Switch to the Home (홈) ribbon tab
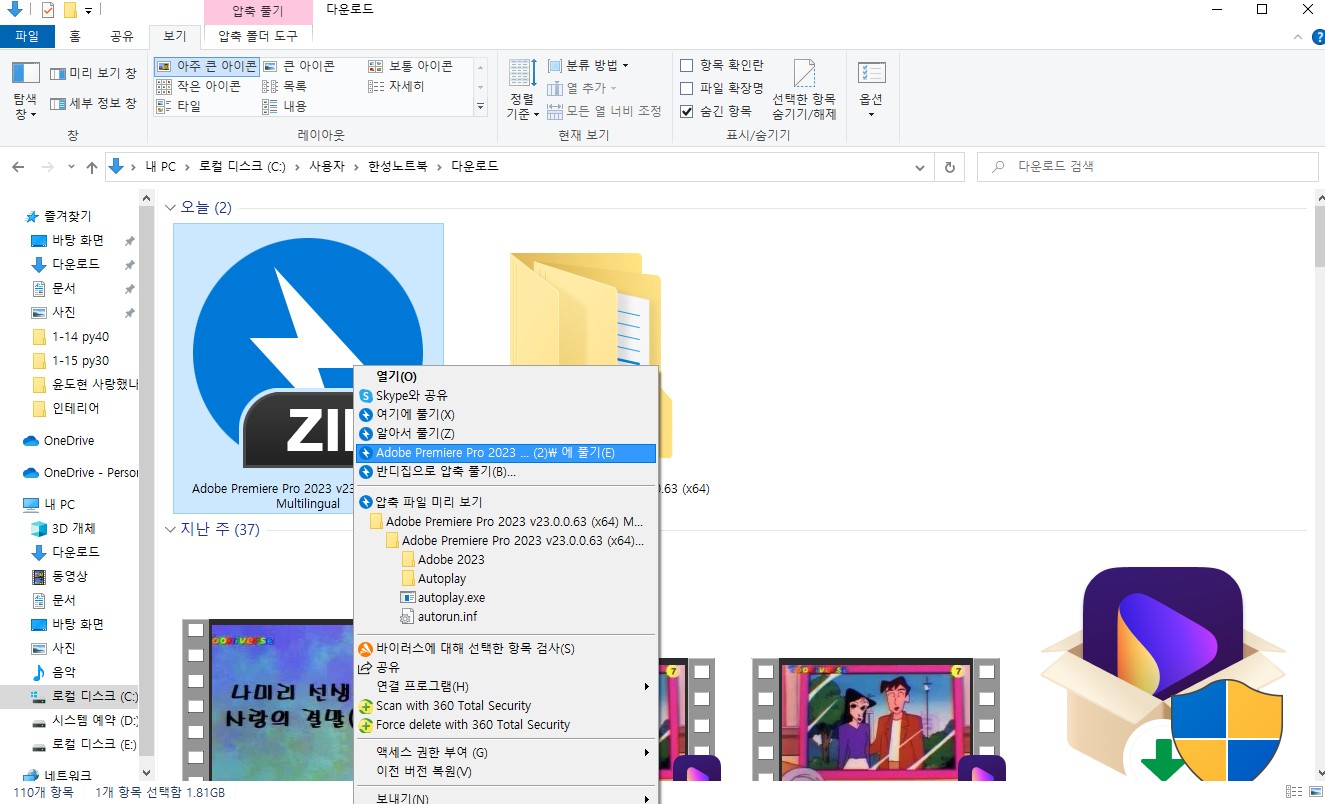Viewport: 1325px width, 804px height. [75, 36]
